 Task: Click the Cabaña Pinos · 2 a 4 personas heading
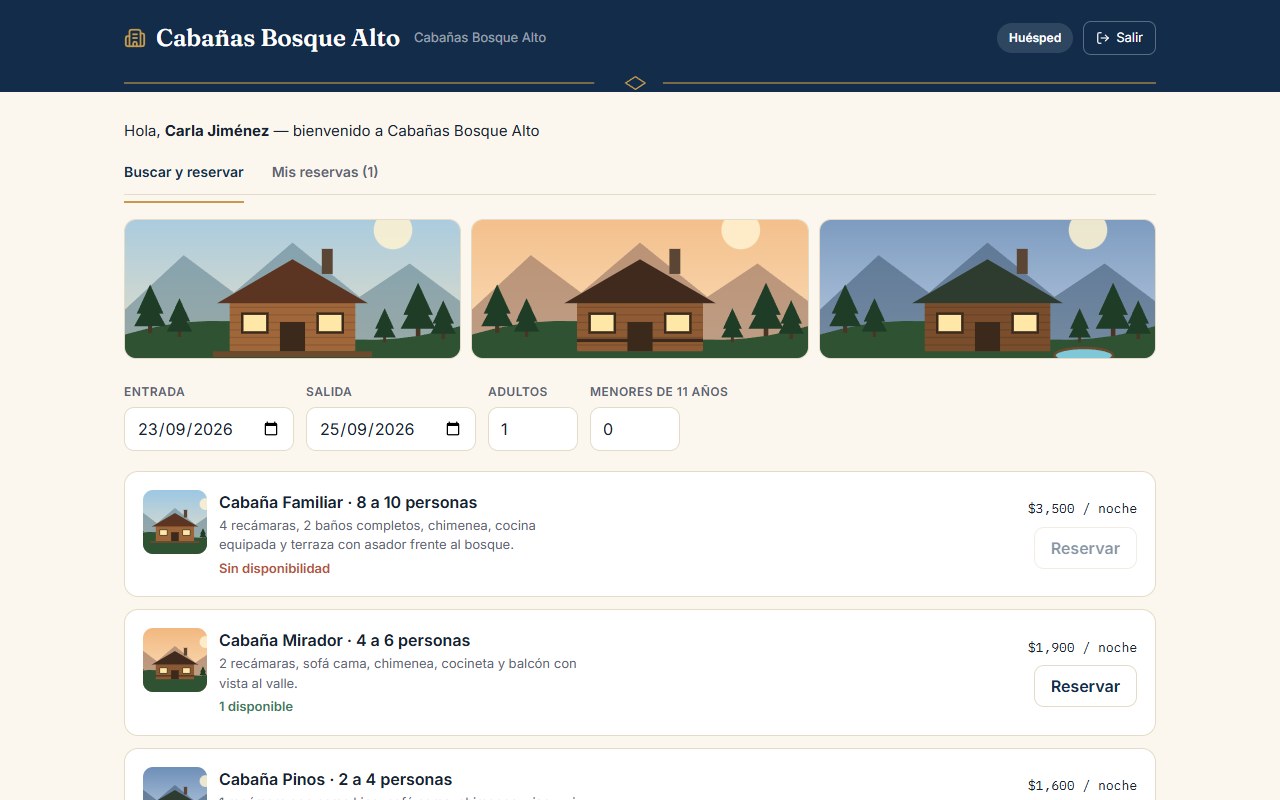[335, 779]
